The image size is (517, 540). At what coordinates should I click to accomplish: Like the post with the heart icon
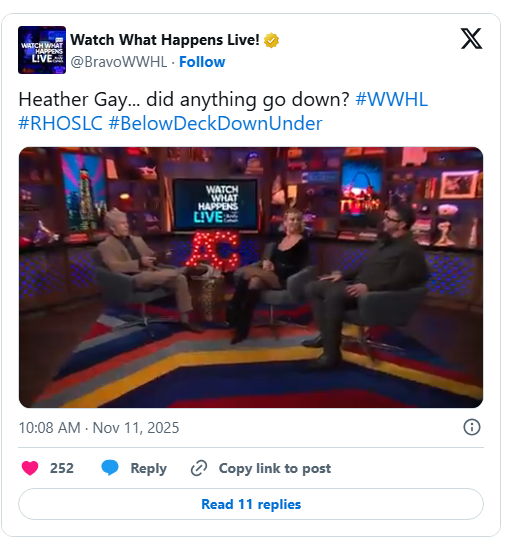coord(30,468)
